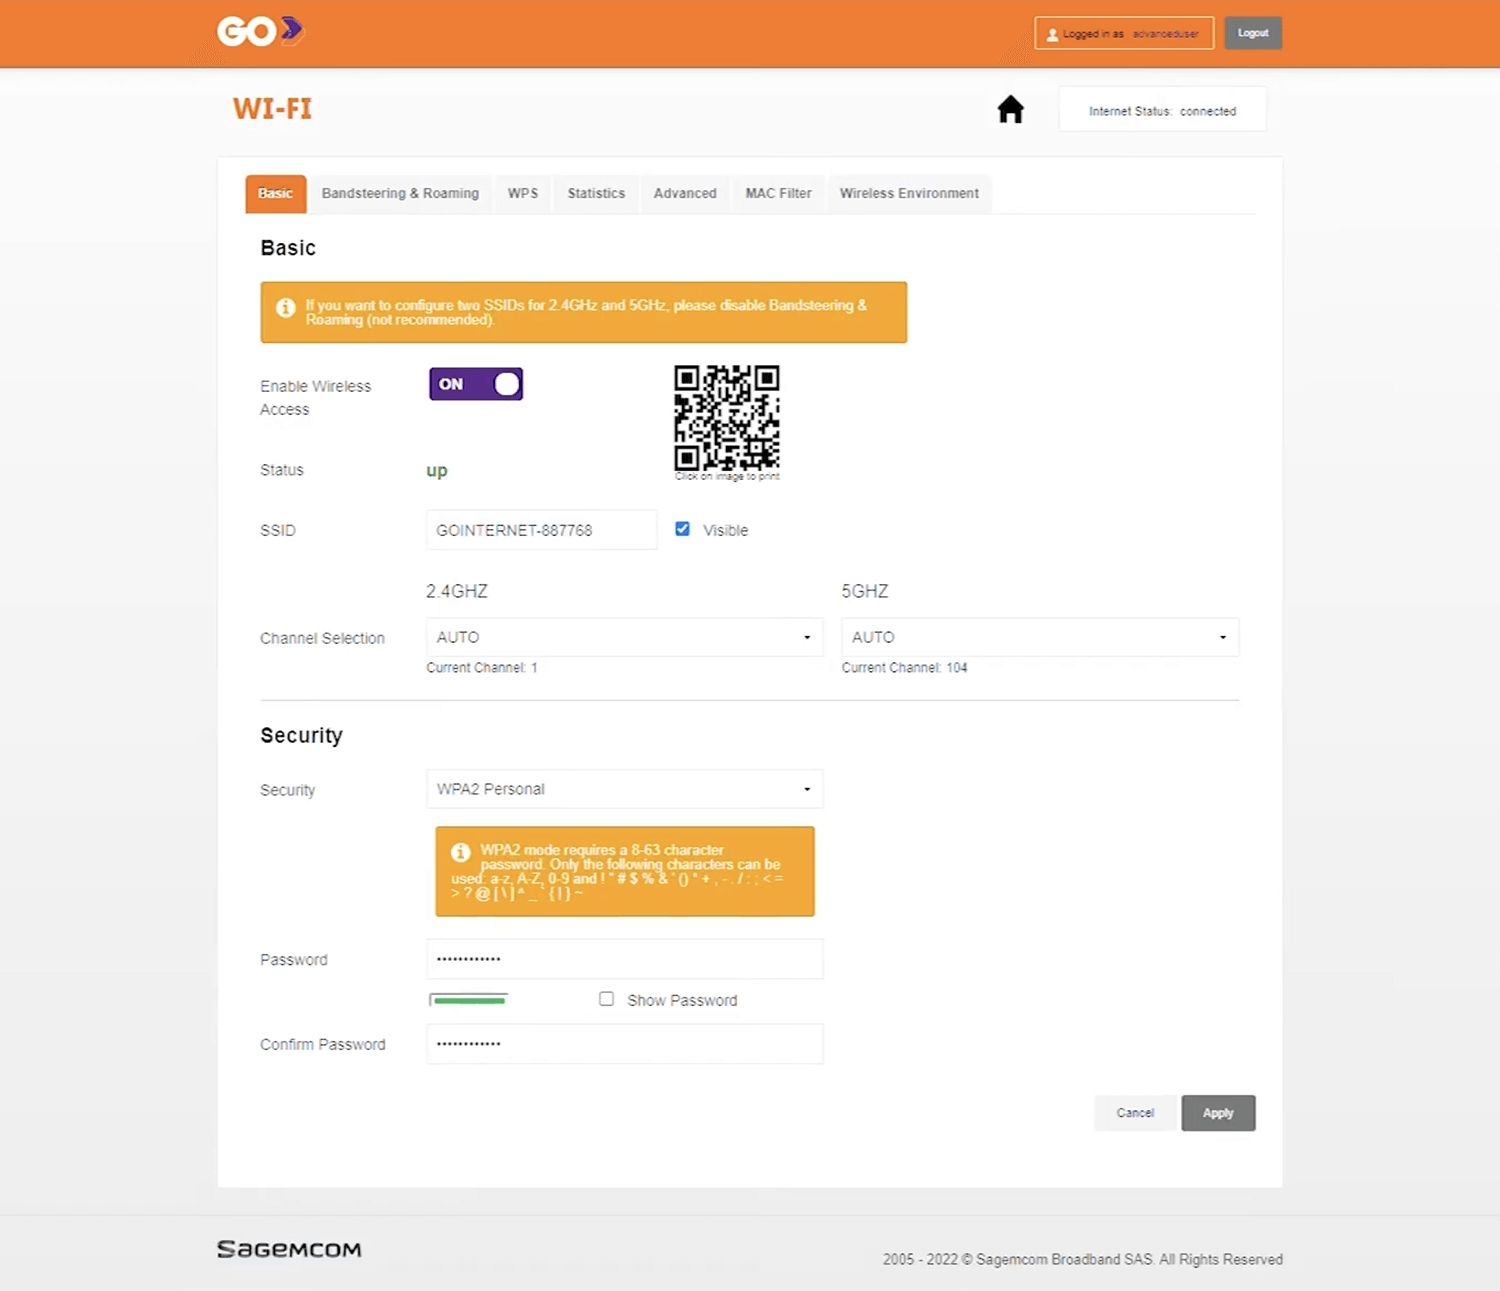Go to the Wireless Environment tab
Screen dimensions: 1500x1291
click(x=909, y=193)
